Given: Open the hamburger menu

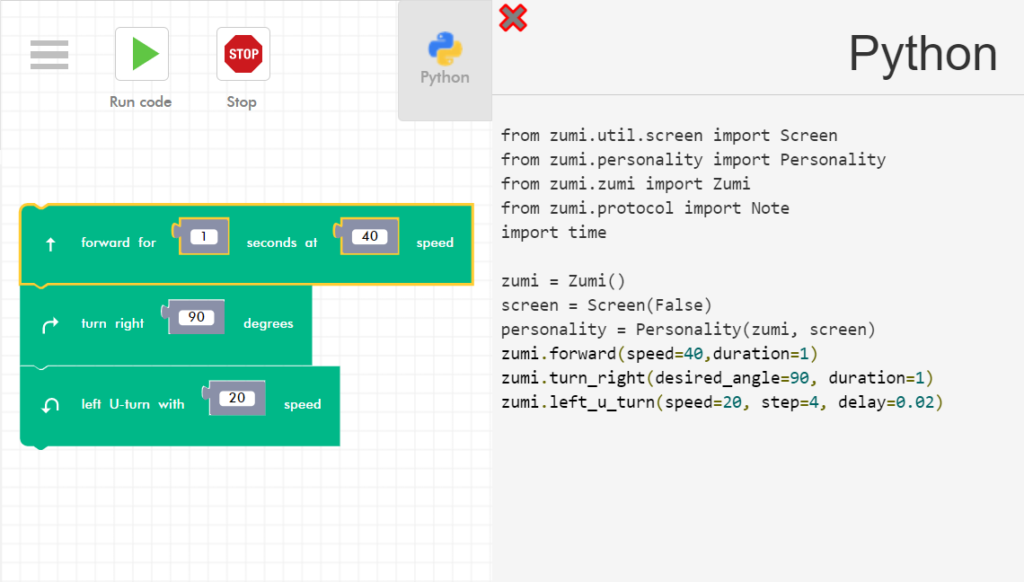Looking at the screenshot, I should click(x=49, y=54).
